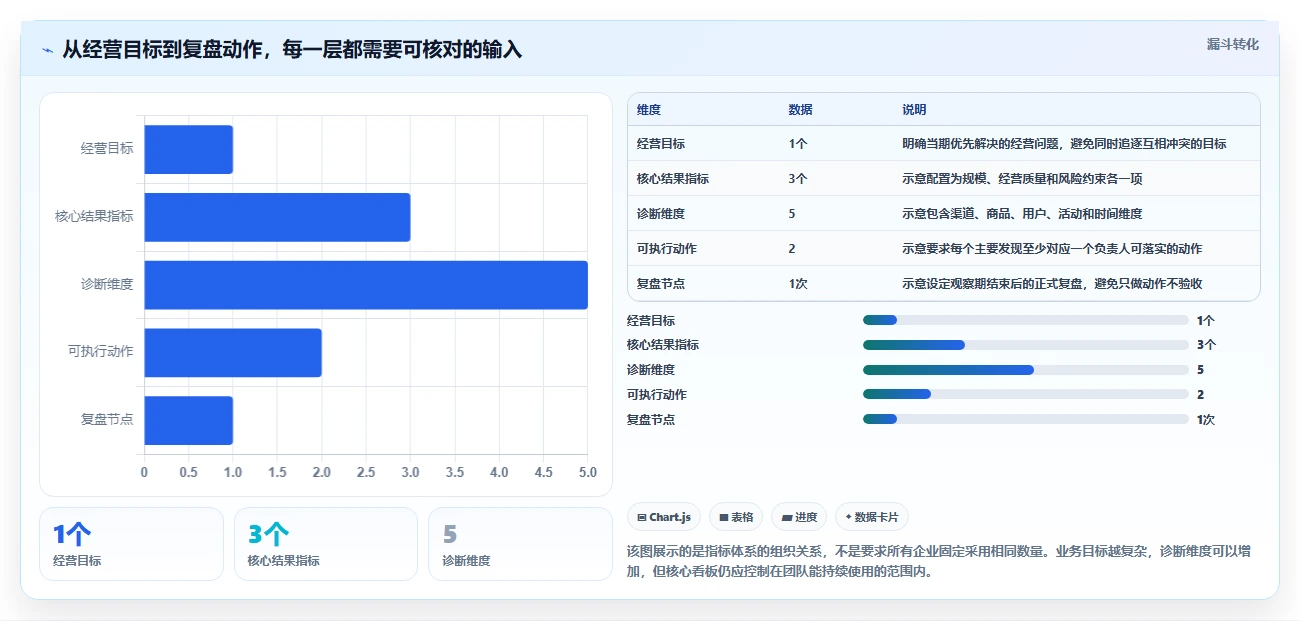
Task: Select the 数据卡片 chip
Action: [872, 517]
